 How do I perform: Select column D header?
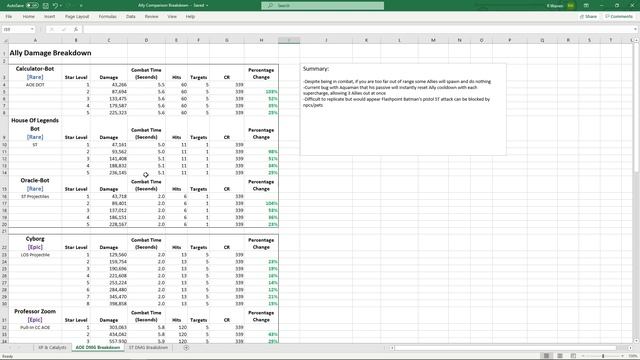pos(146,40)
